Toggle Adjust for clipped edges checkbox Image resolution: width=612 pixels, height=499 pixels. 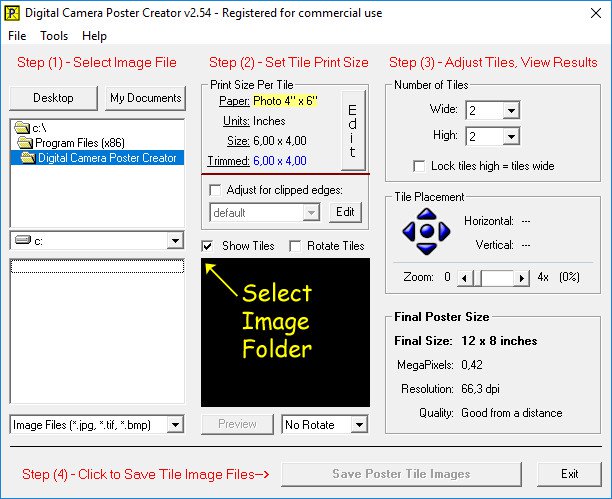[x=215, y=190]
